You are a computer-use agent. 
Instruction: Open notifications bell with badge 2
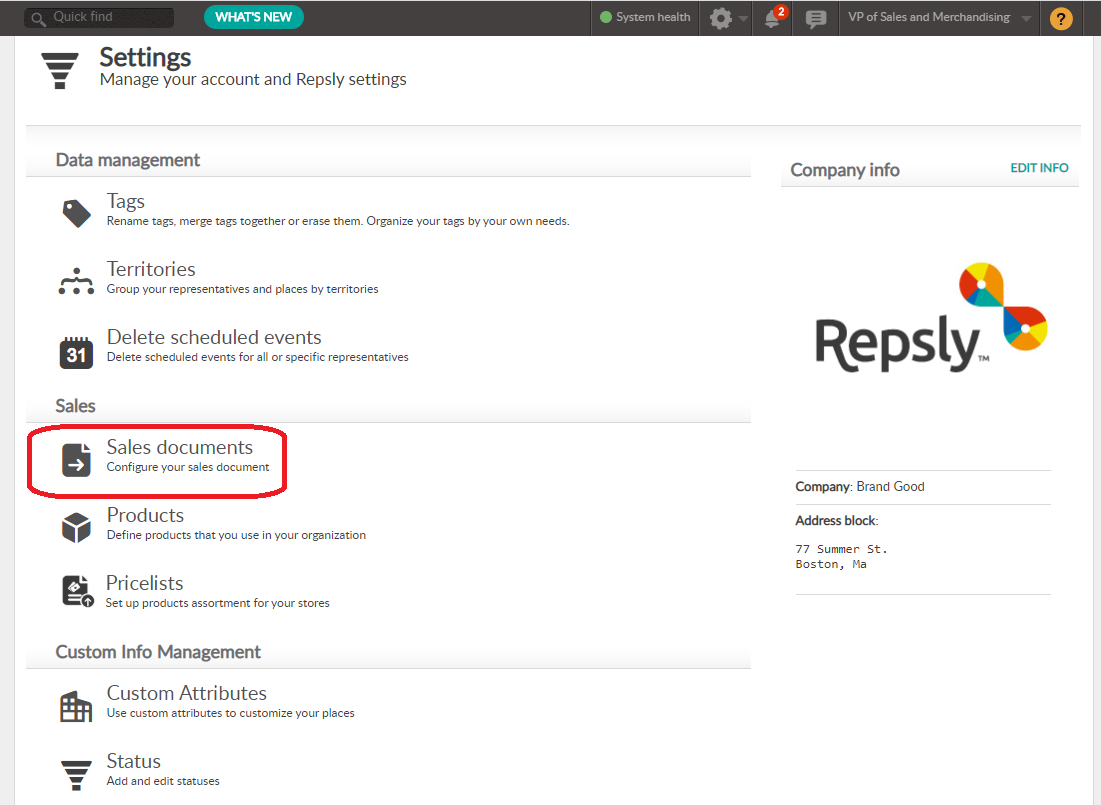[773, 18]
